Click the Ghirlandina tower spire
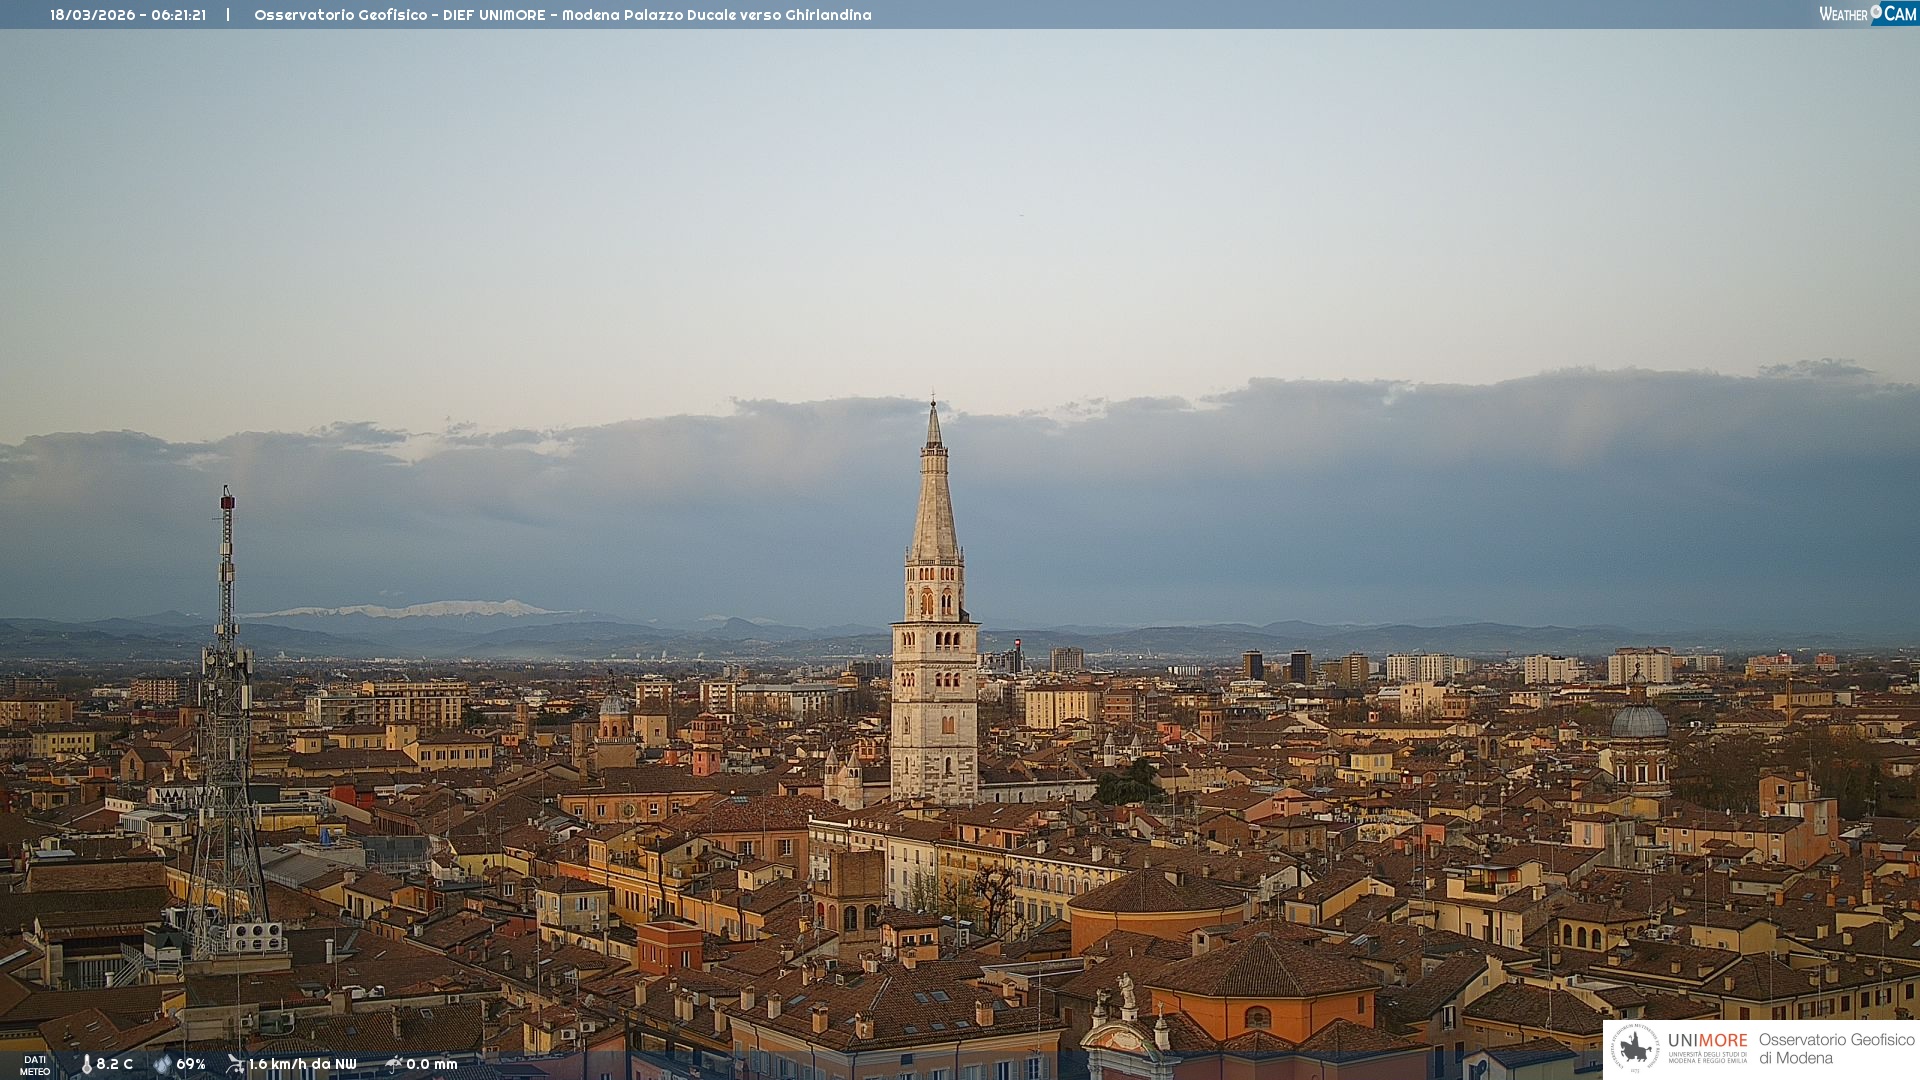 tap(934, 500)
